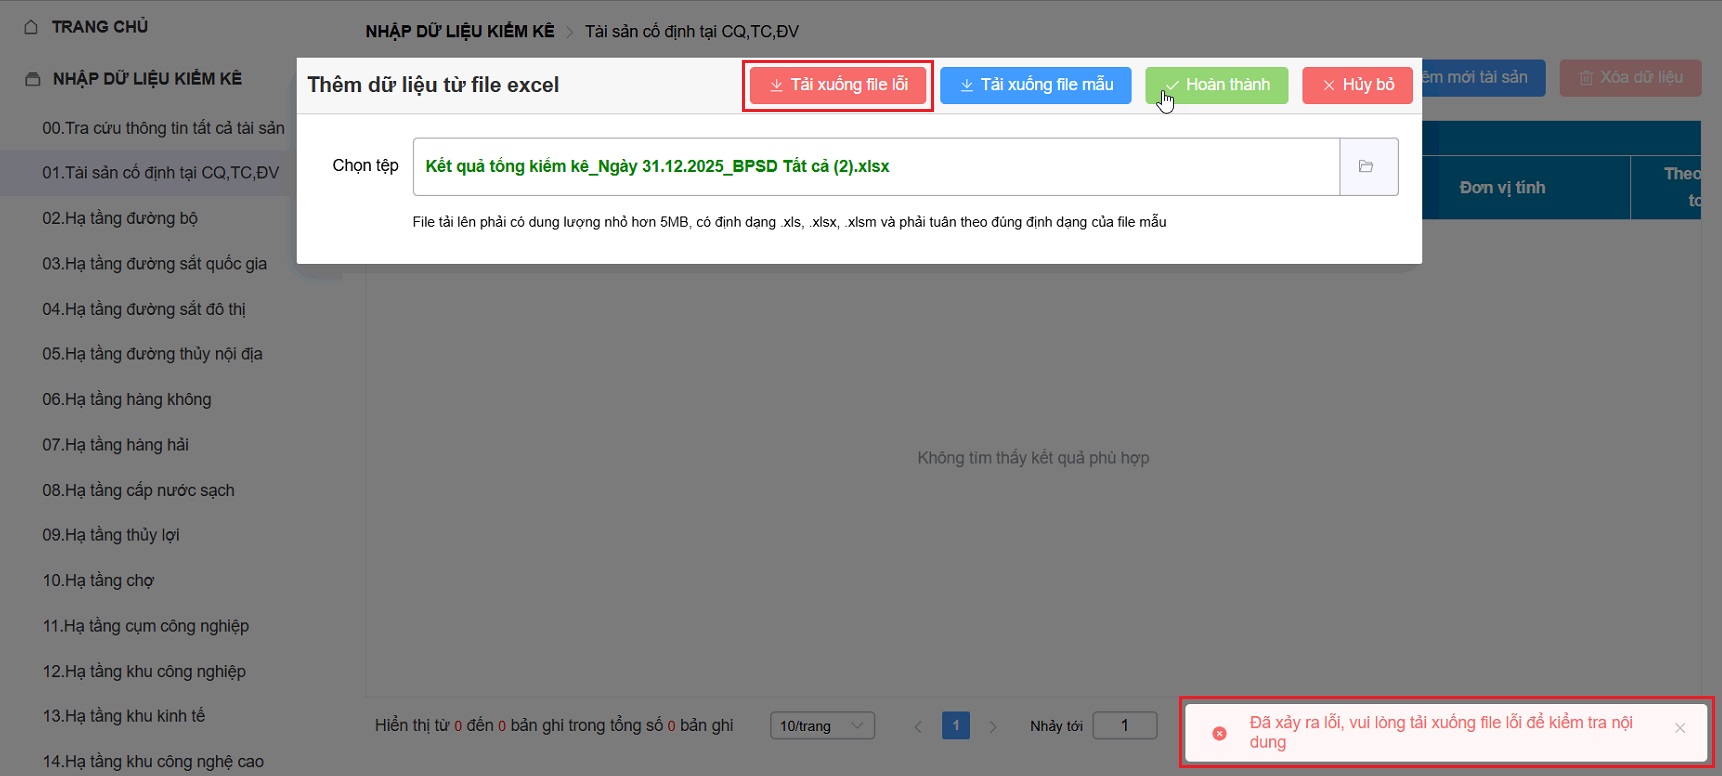Go to the next page arrow
Image resolution: width=1722 pixels, height=776 pixels.
click(993, 726)
